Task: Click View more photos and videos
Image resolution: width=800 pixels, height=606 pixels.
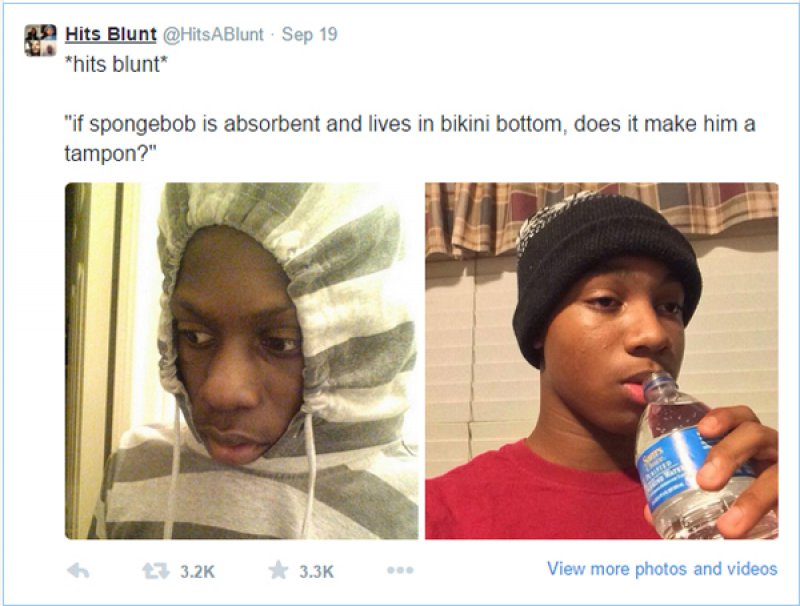Action: (662, 569)
